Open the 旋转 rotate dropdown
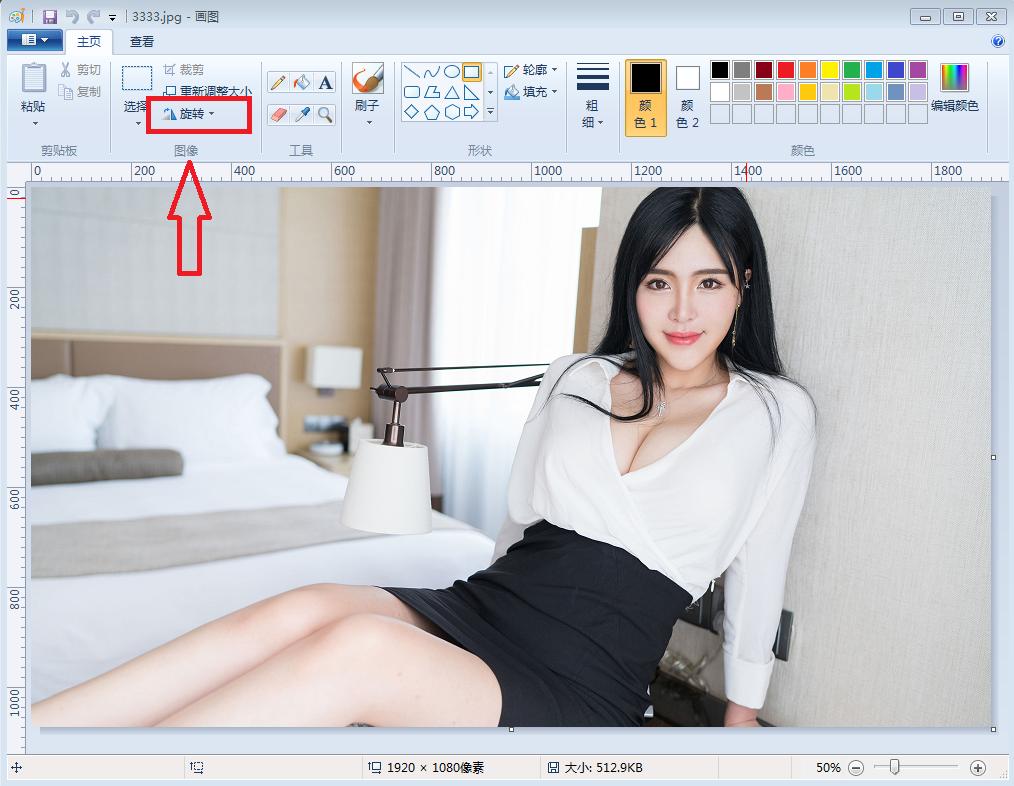The width and height of the screenshot is (1014, 786). 197,113
